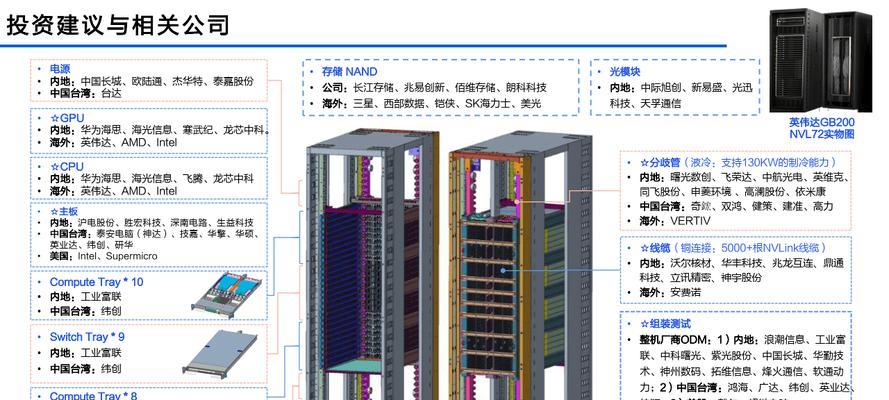889x400 pixels.
Task: Select the ☆分歧管 liquid cooling heading
Action: (x=738, y=162)
